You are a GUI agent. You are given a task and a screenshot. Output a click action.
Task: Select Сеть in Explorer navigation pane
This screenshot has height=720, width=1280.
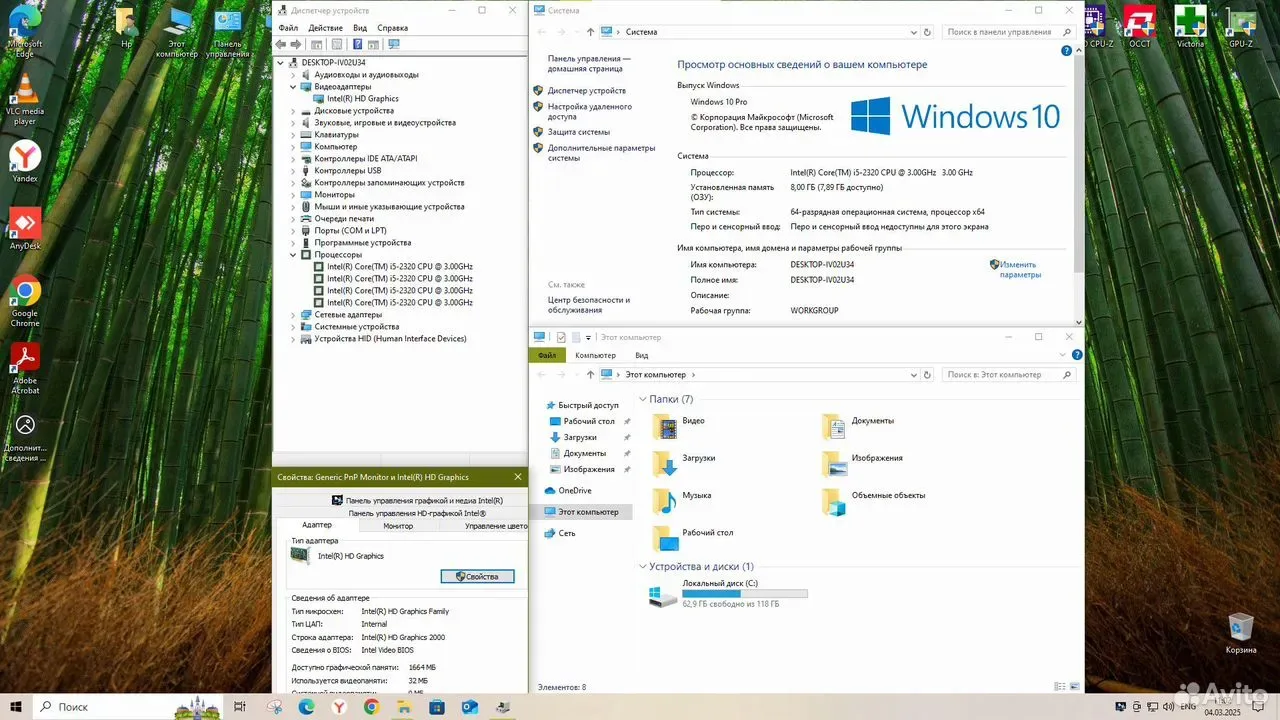click(567, 533)
